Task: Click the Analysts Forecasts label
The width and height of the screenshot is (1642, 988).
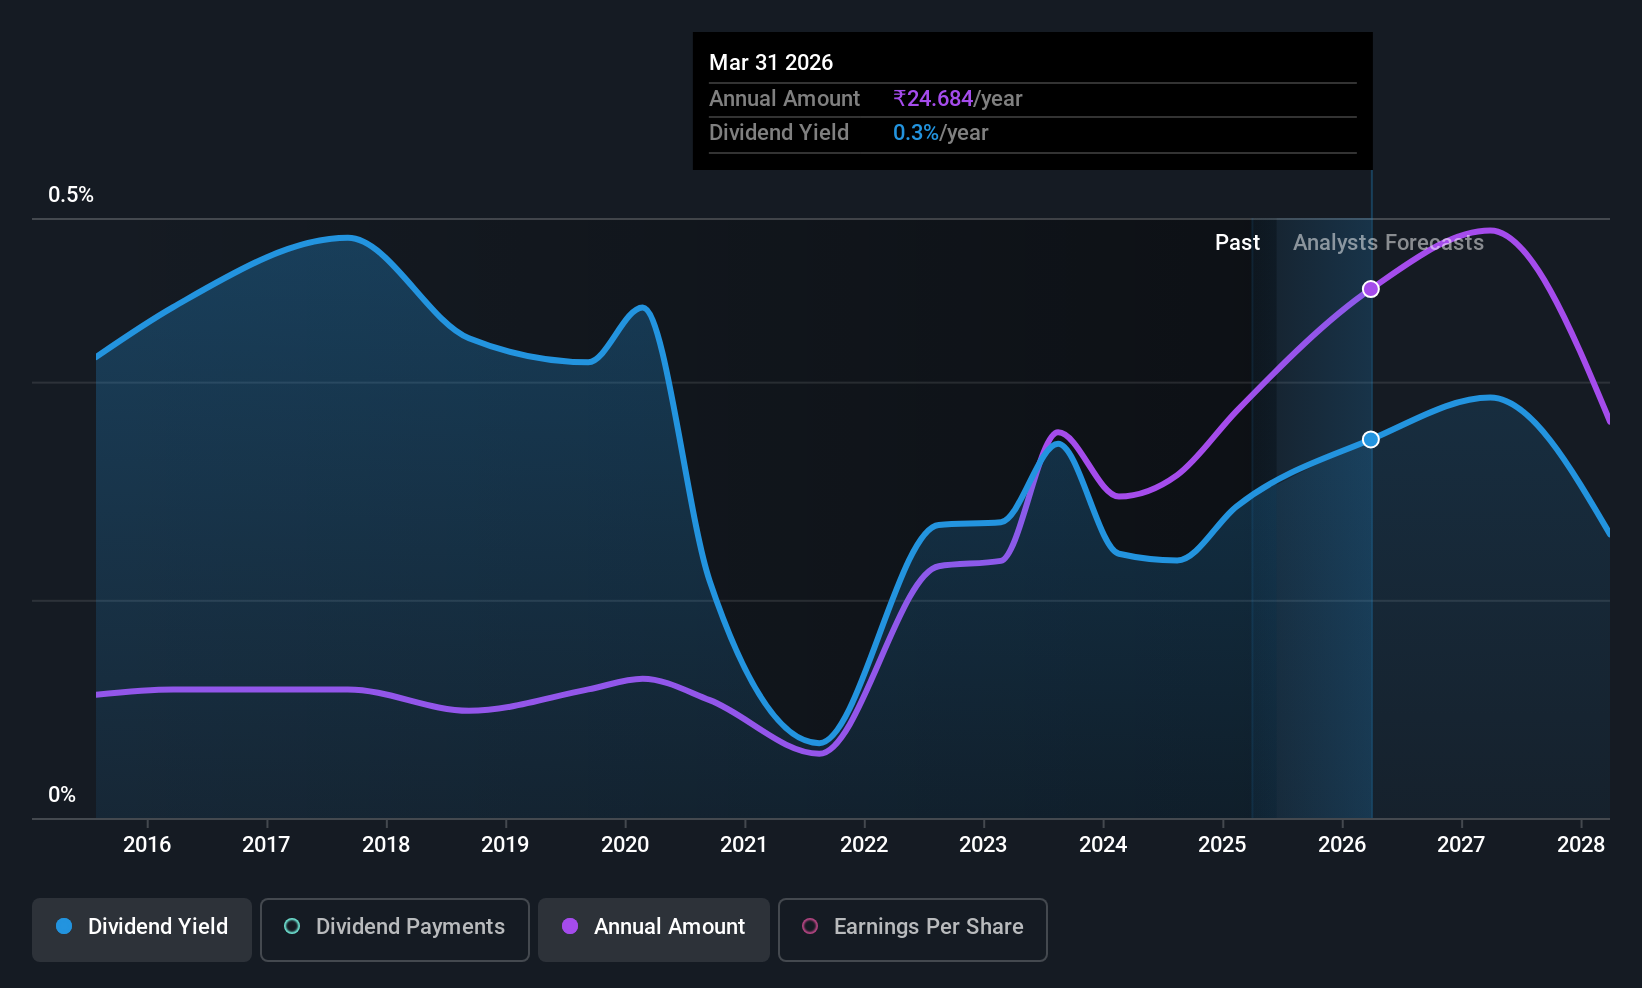Action: click(x=1388, y=243)
